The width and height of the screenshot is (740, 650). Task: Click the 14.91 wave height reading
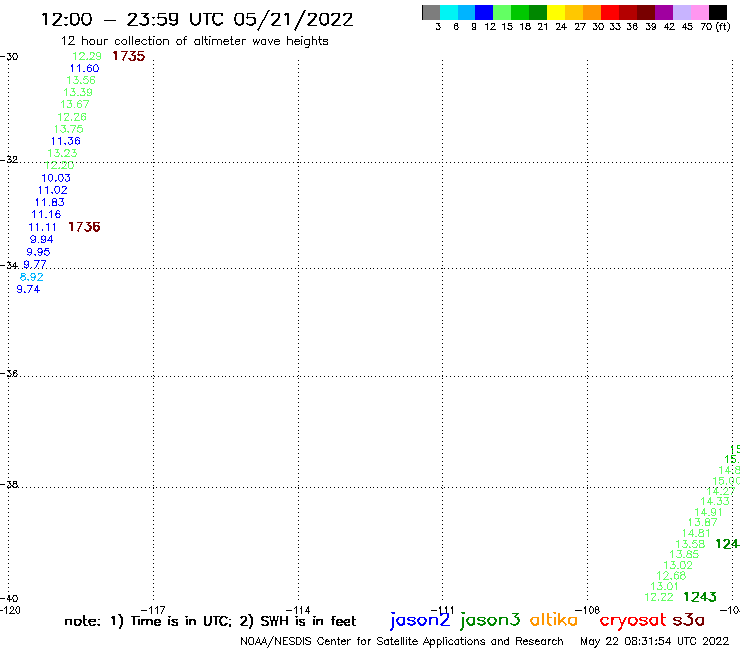click(708, 512)
